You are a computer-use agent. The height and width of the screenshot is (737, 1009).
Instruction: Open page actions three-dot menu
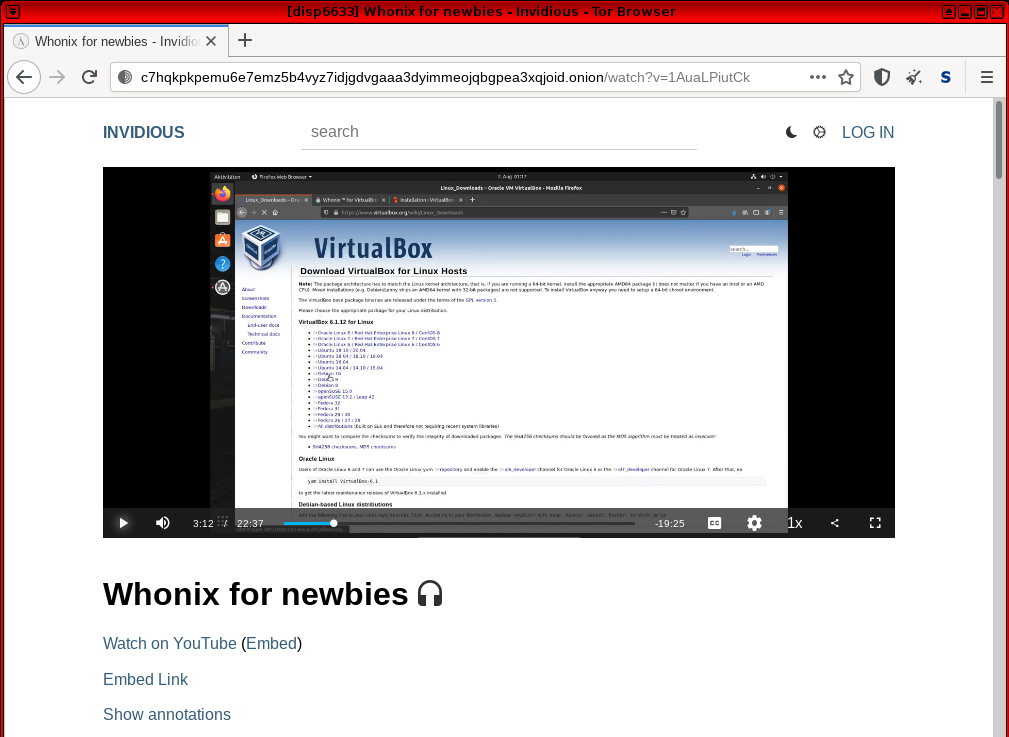point(817,77)
